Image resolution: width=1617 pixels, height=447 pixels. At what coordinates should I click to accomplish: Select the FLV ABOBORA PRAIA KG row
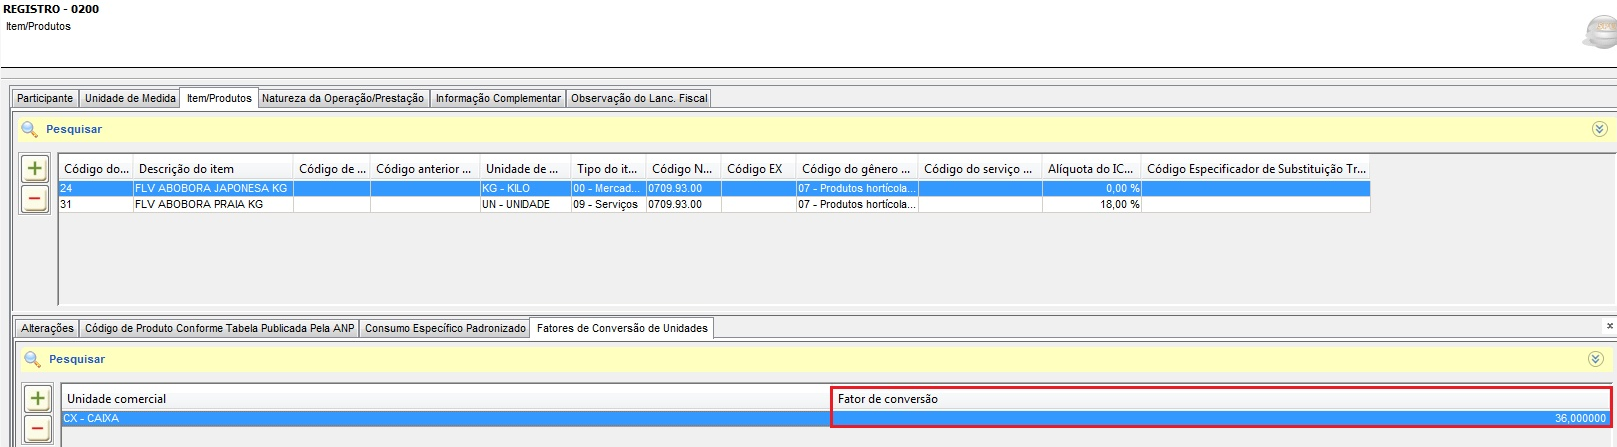point(199,204)
